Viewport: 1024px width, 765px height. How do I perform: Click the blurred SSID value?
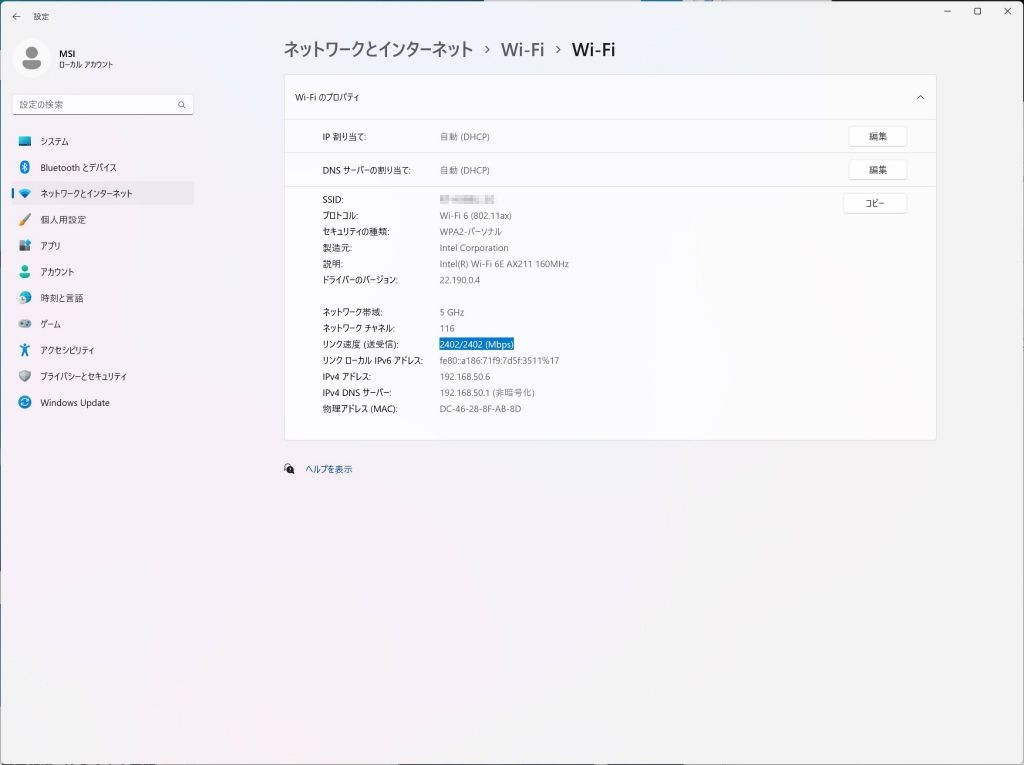[x=467, y=199]
